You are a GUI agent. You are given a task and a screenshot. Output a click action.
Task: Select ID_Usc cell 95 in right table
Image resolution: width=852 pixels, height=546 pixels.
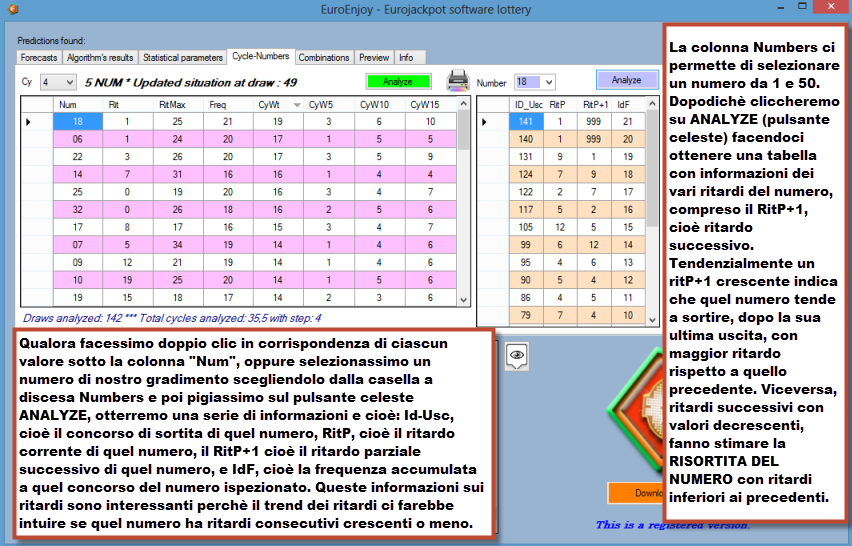coord(526,262)
